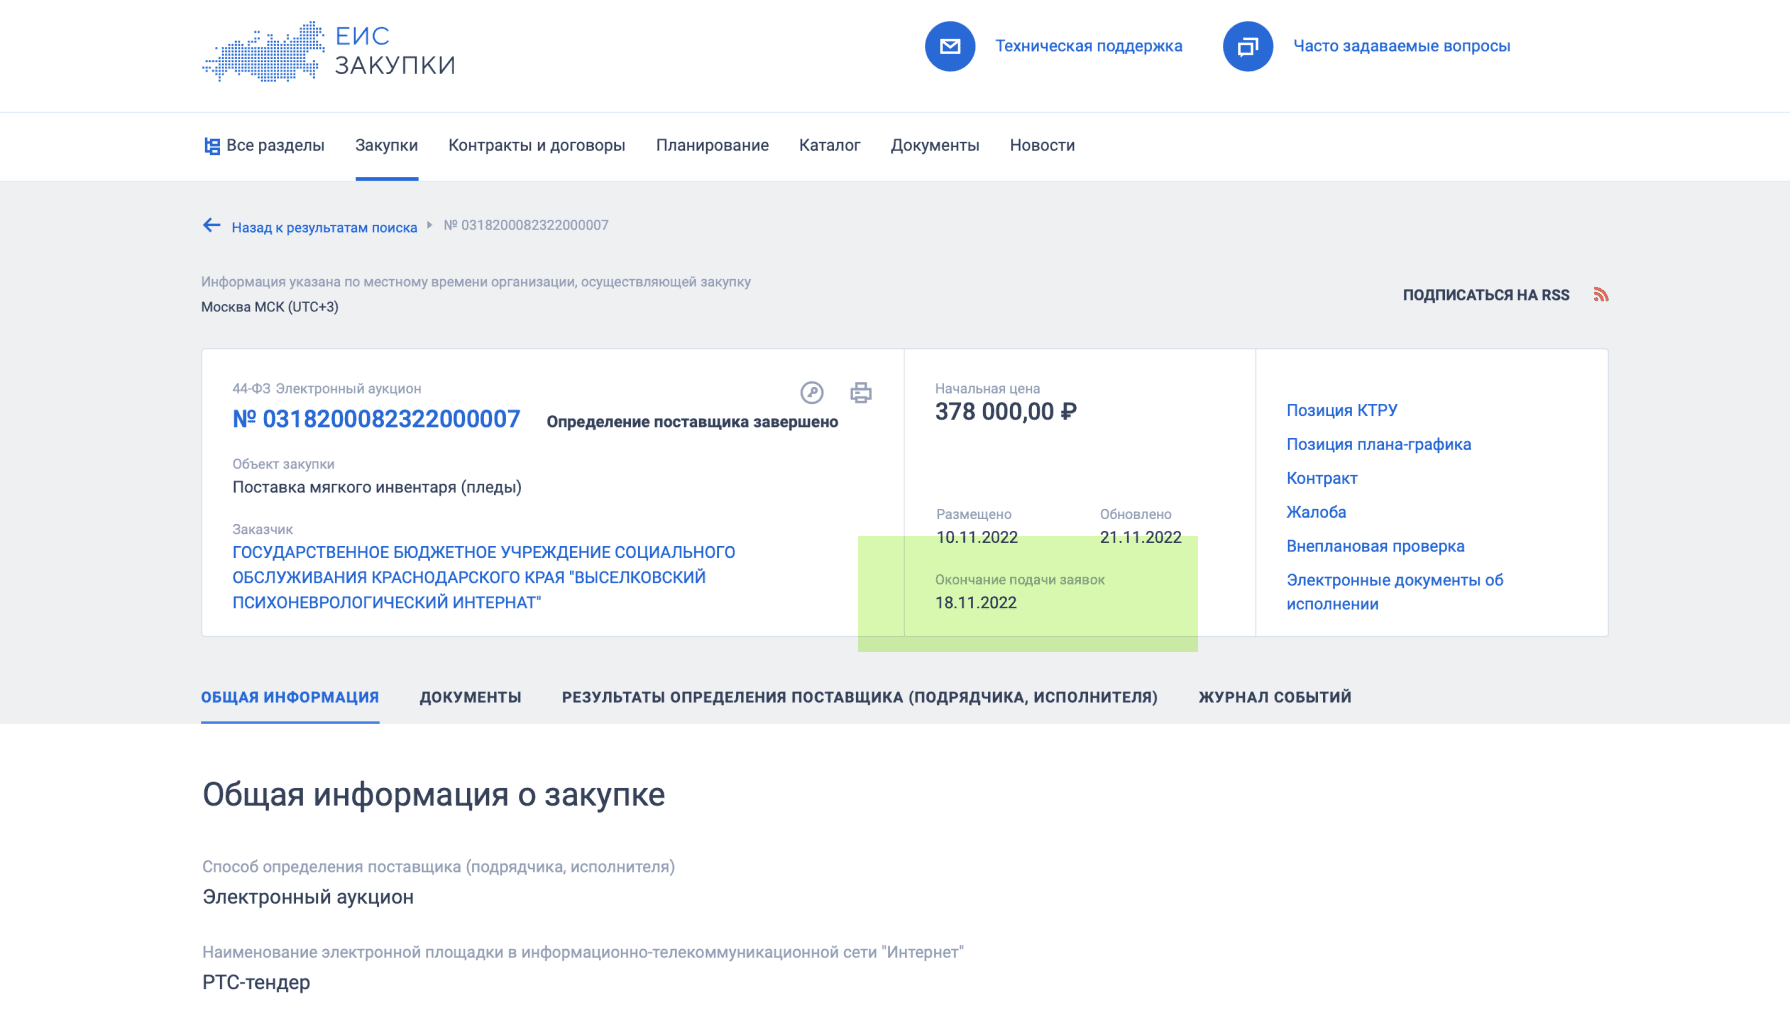Open the Каталог navigation item

[829, 146]
